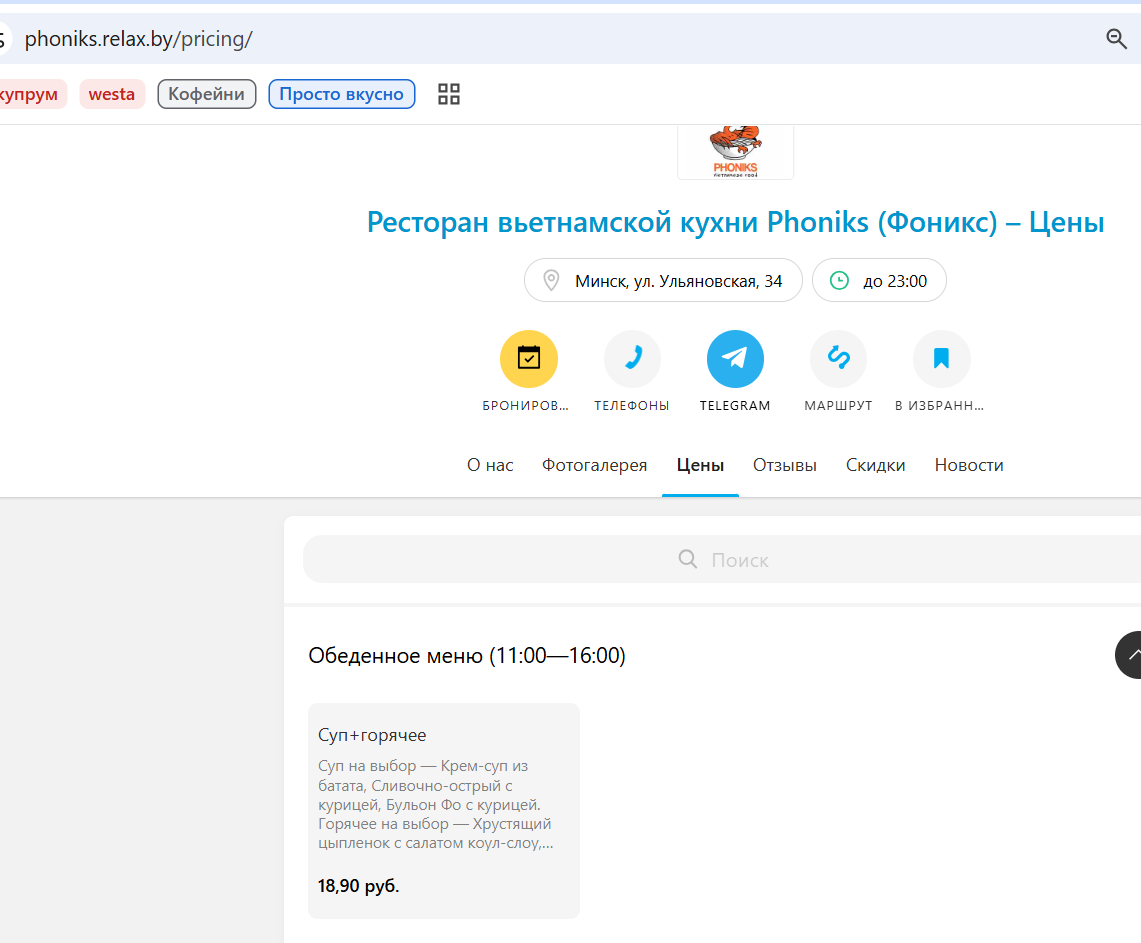Open the Telegram paper plane icon
The image size is (1141, 943).
point(735,359)
